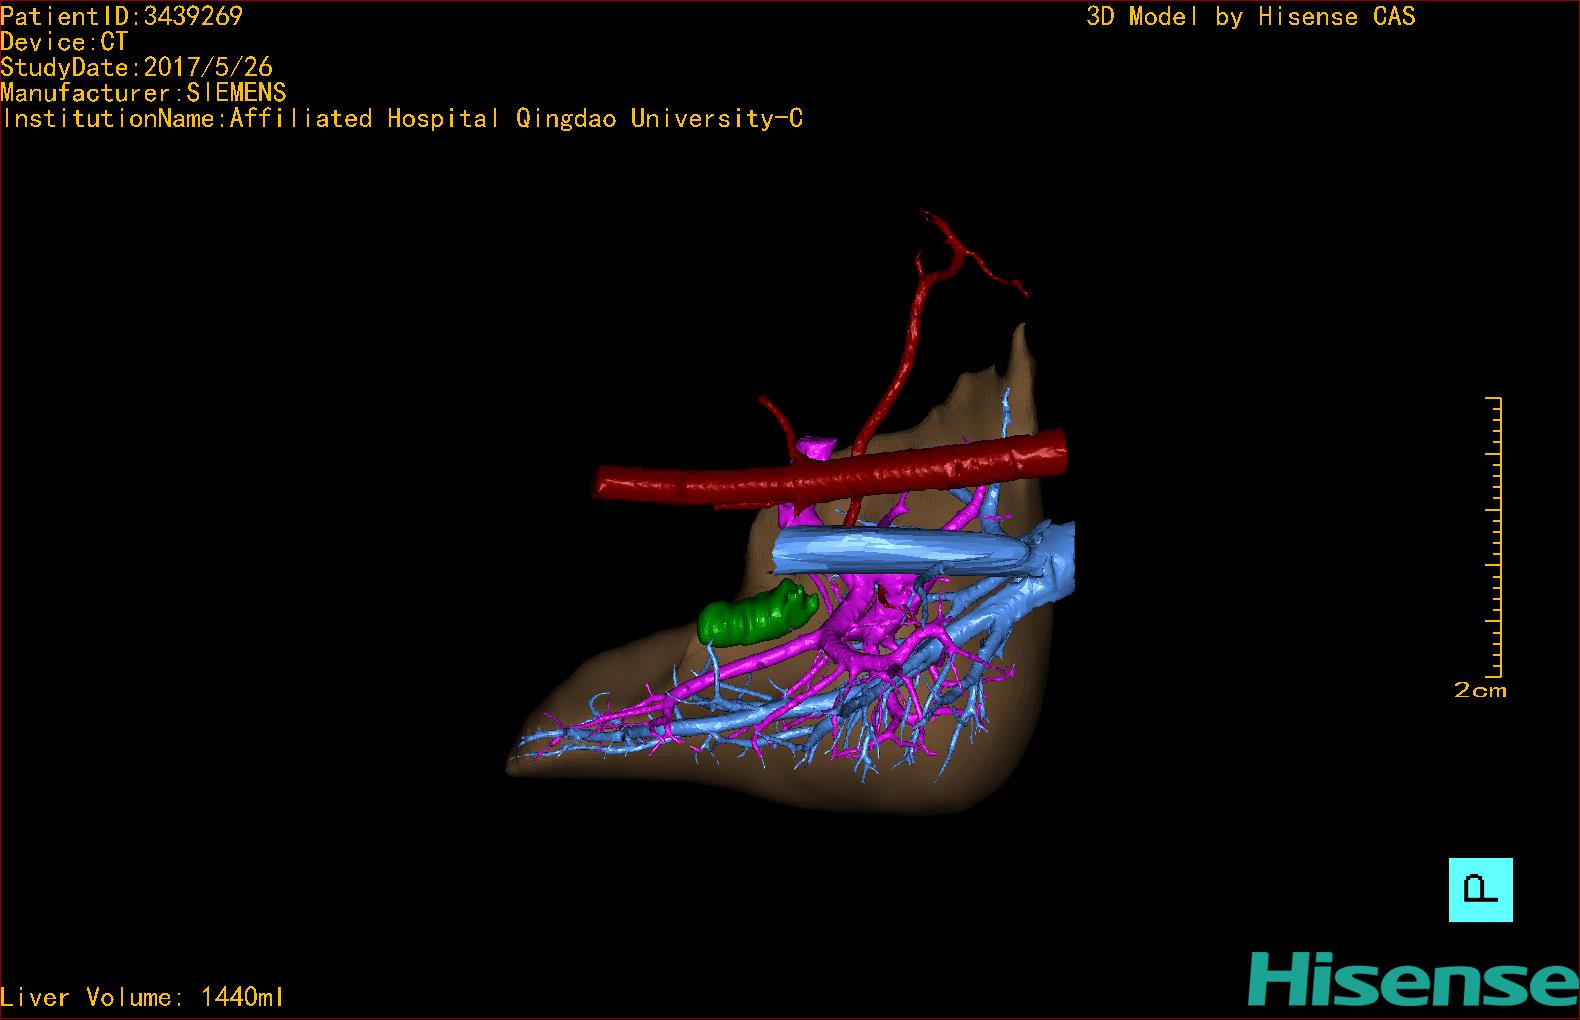Screen dimensions: 1580x1020
Task: Click the PatientID text overlay
Action: (x=121, y=16)
